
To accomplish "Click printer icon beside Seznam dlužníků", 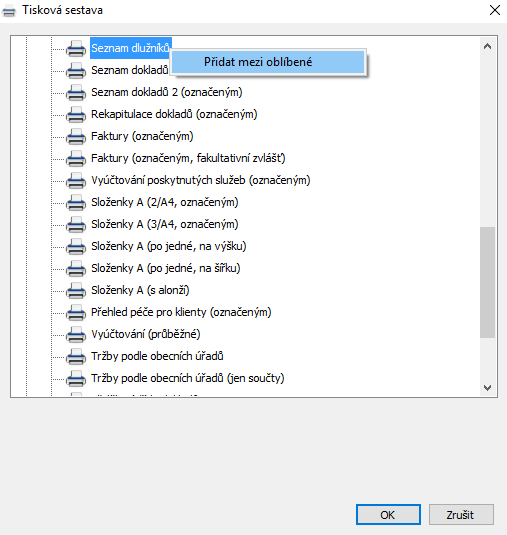I will click(x=76, y=48).
